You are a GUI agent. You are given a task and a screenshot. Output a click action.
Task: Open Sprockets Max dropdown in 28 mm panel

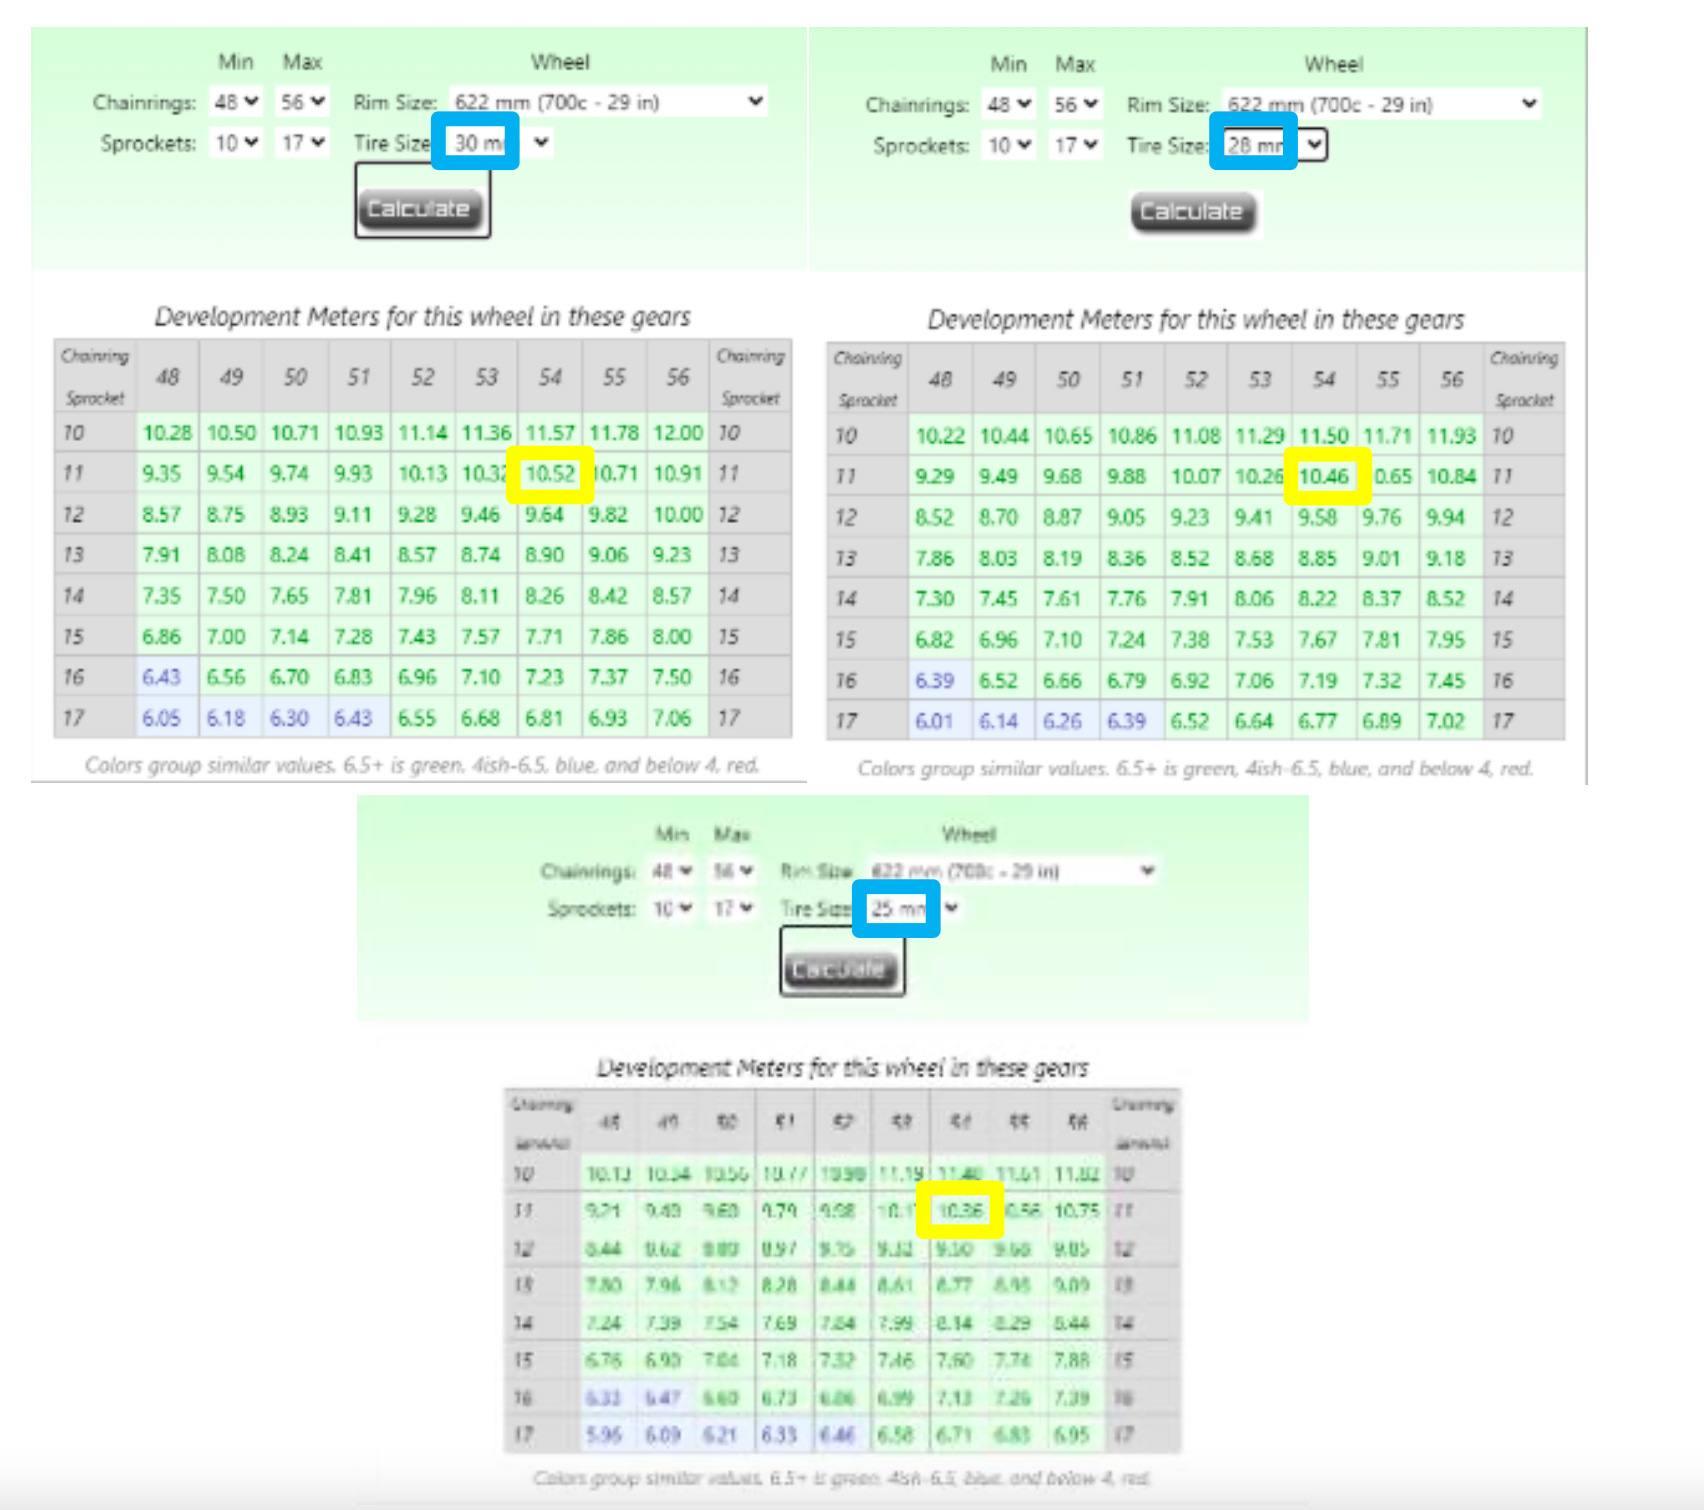1075,146
